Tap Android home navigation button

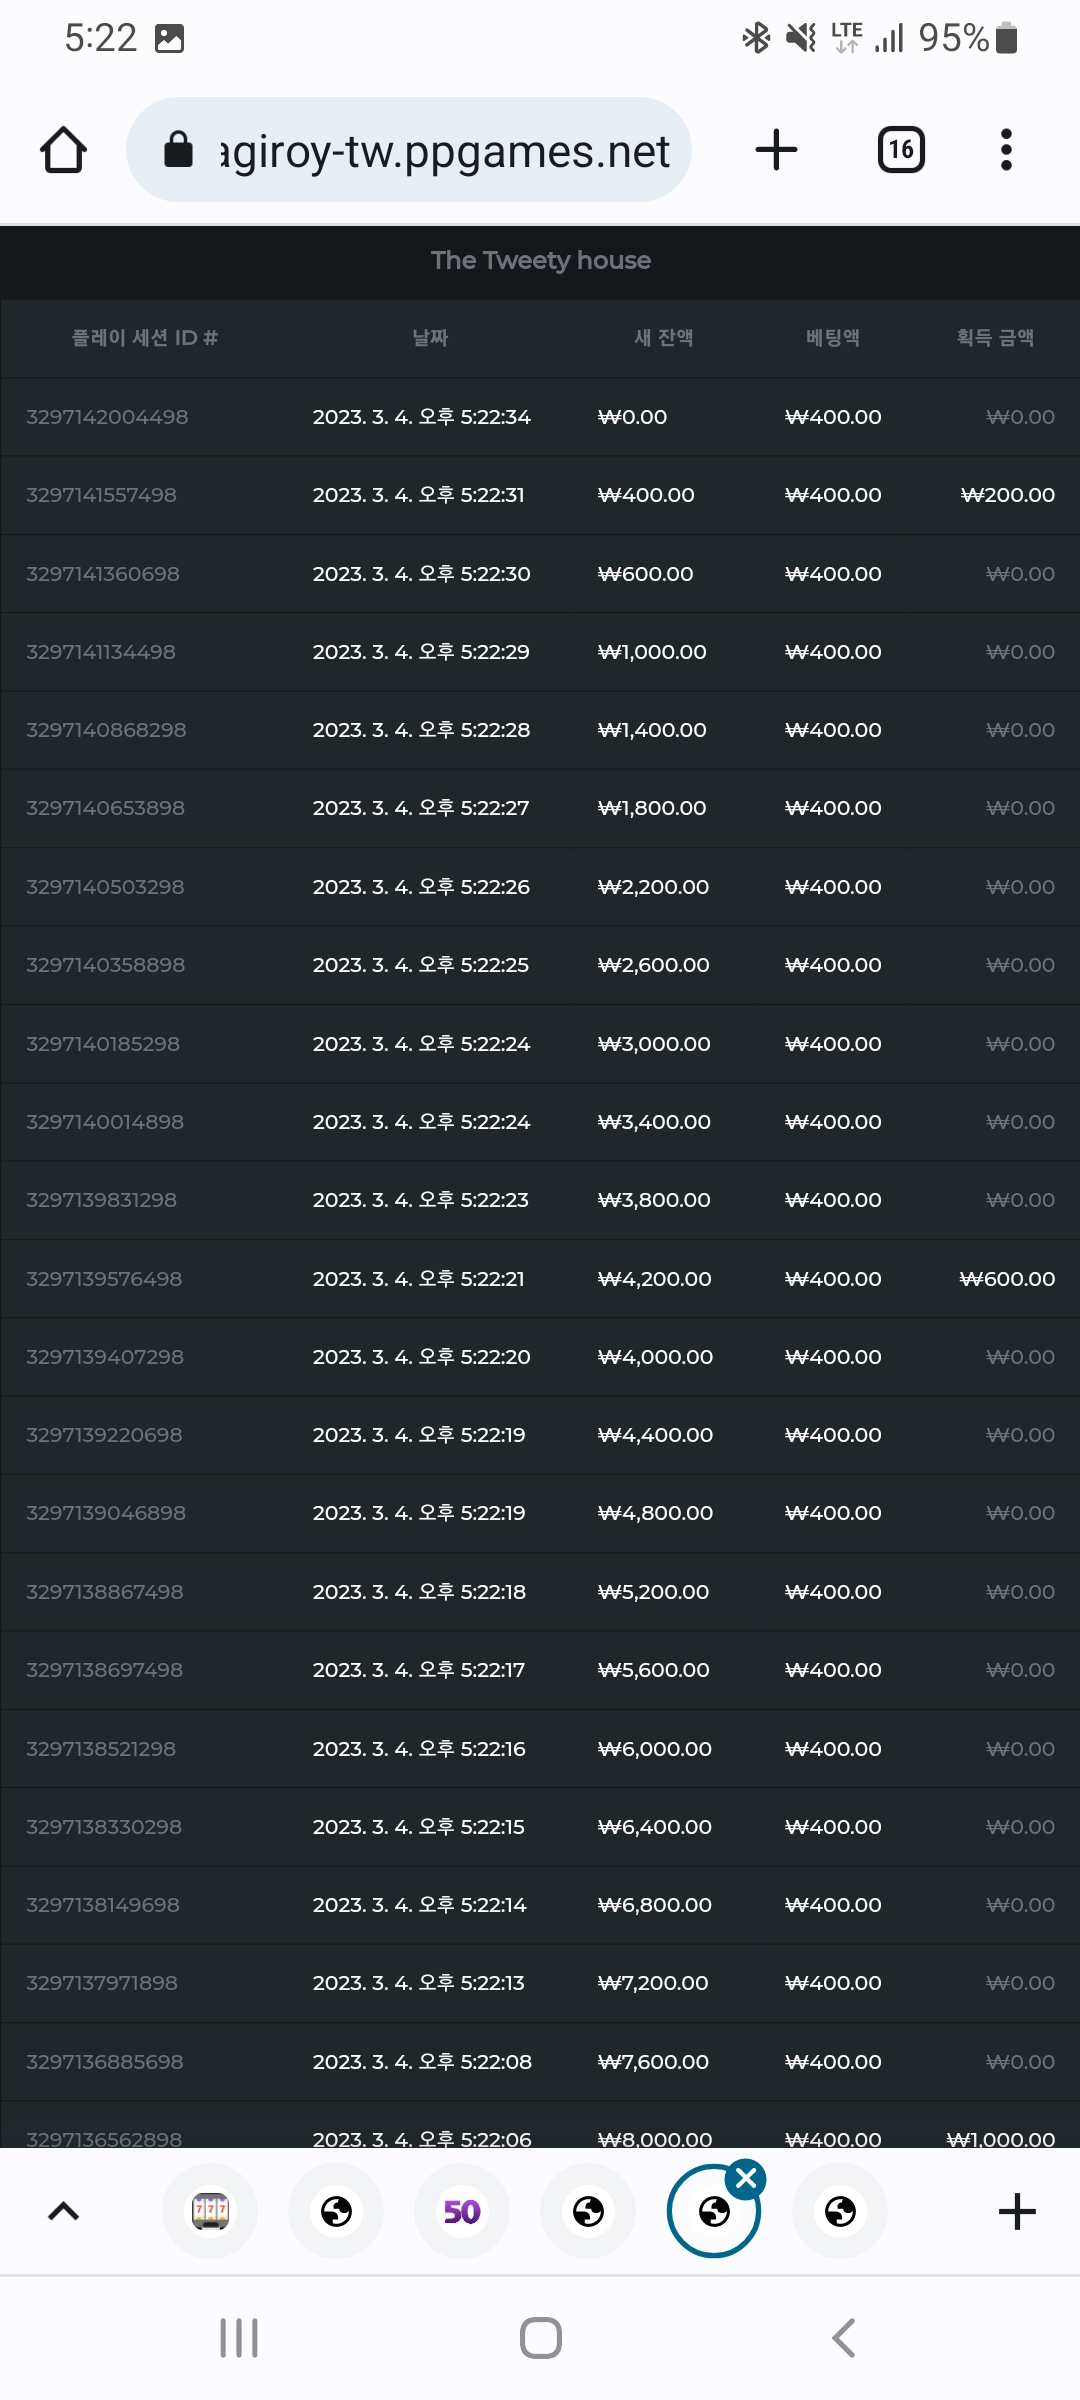(541, 2338)
